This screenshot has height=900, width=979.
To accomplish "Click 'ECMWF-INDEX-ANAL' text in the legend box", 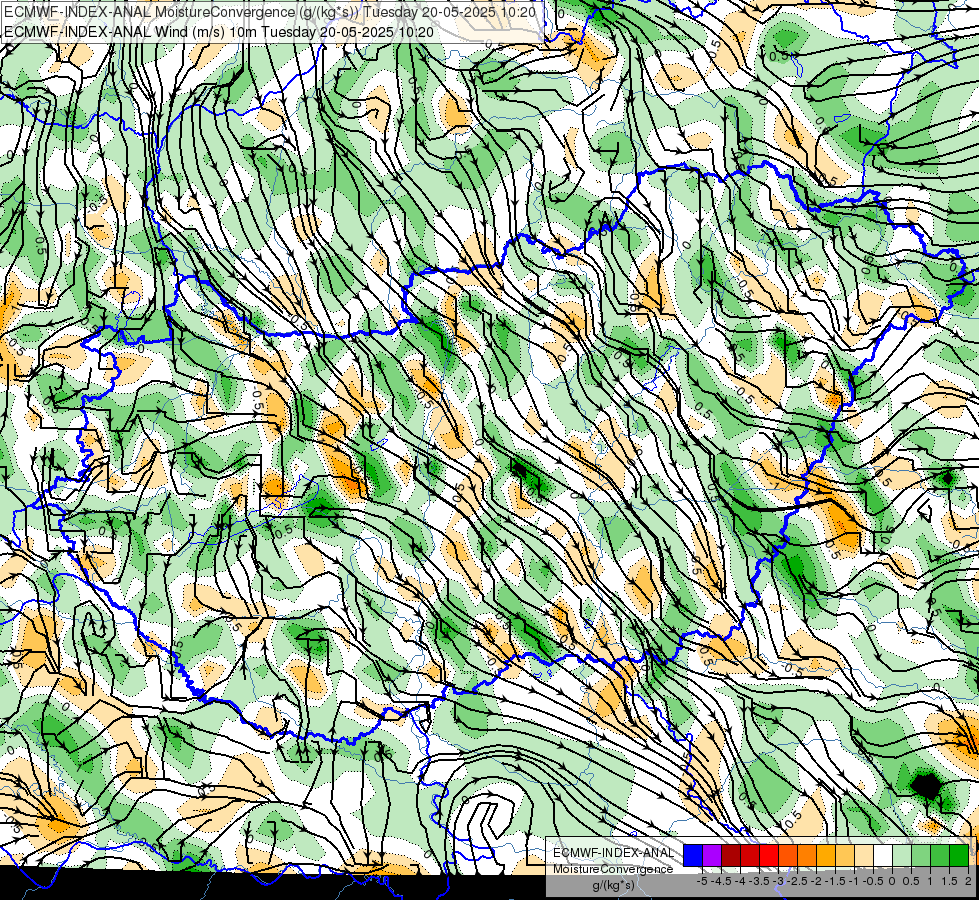I will tap(614, 853).
